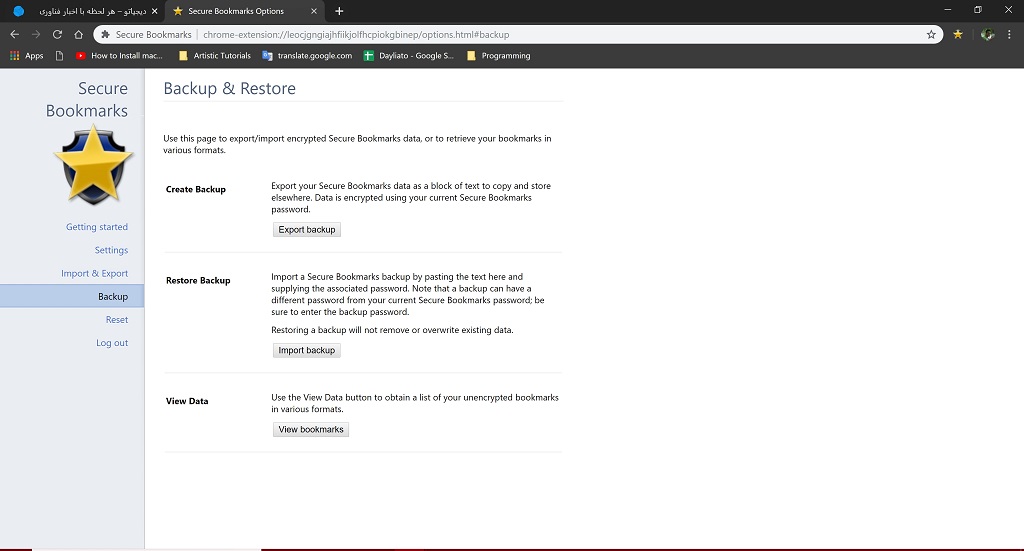Go back using the browser back arrow

(x=14, y=35)
